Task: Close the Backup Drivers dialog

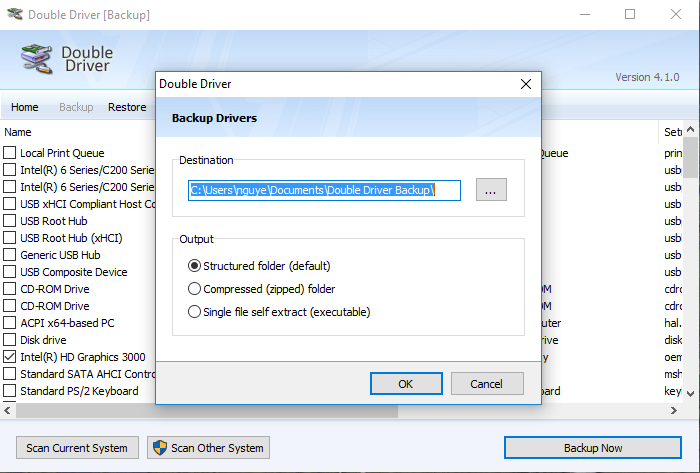Action: tap(526, 84)
